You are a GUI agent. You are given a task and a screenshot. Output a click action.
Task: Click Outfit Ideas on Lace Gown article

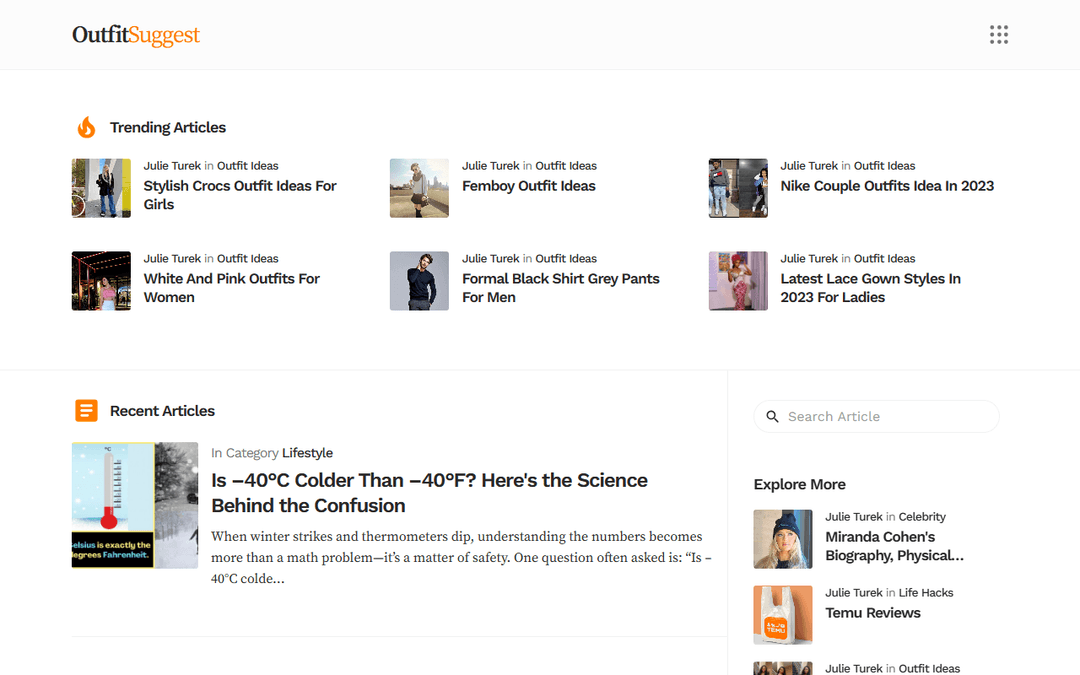[x=884, y=258]
